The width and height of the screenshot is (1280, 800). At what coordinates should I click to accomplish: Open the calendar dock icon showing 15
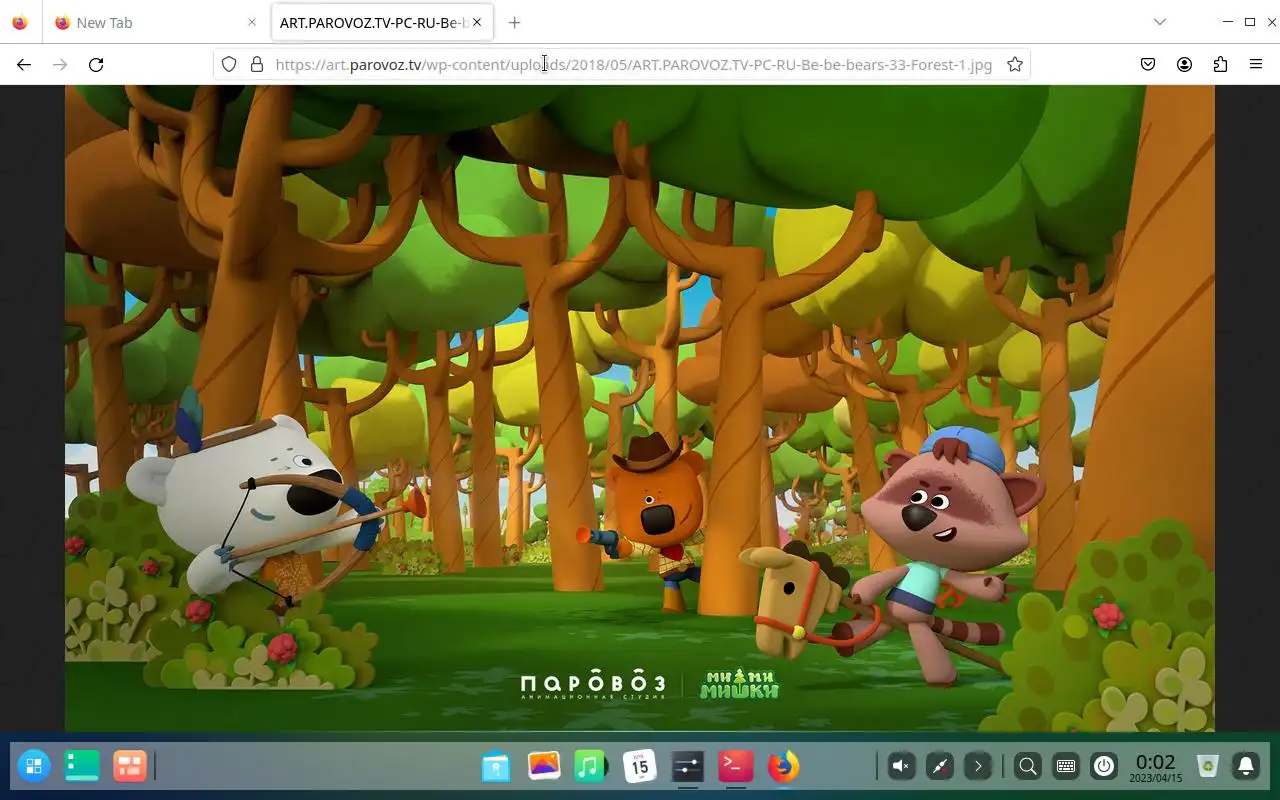[x=640, y=767]
